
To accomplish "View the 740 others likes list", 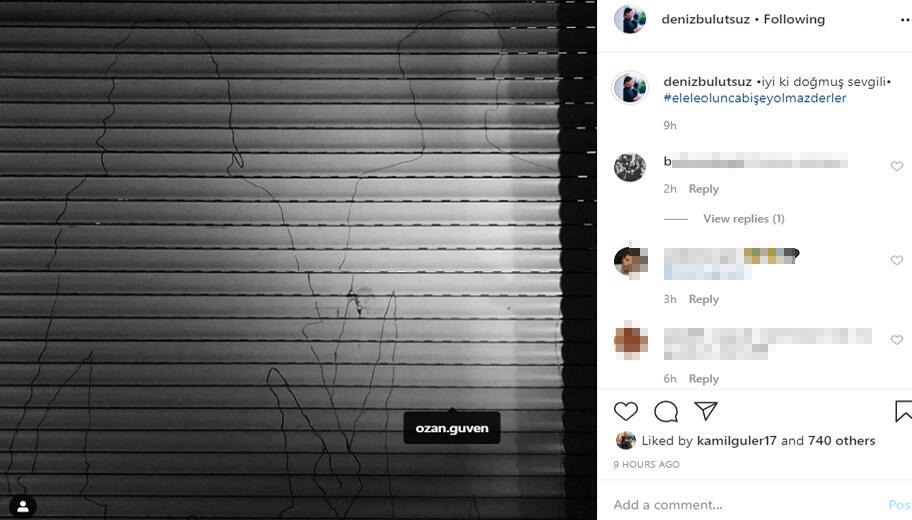I will pyautogui.click(x=841, y=441).
